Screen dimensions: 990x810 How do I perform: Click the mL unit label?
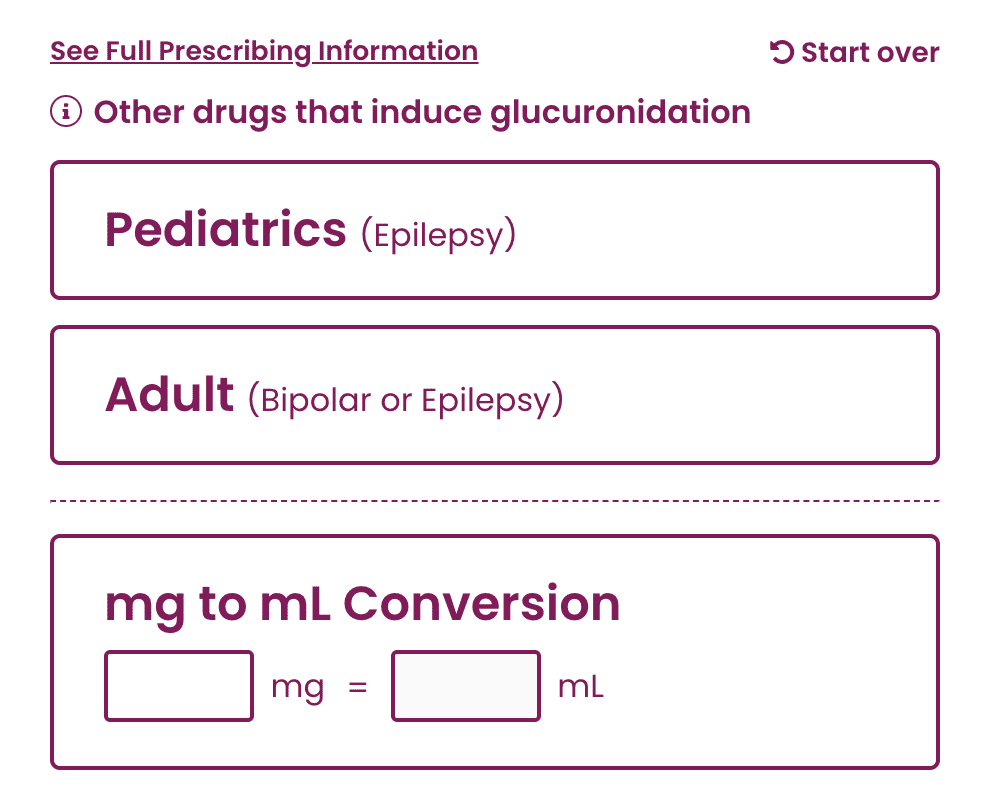click(581, 687)
